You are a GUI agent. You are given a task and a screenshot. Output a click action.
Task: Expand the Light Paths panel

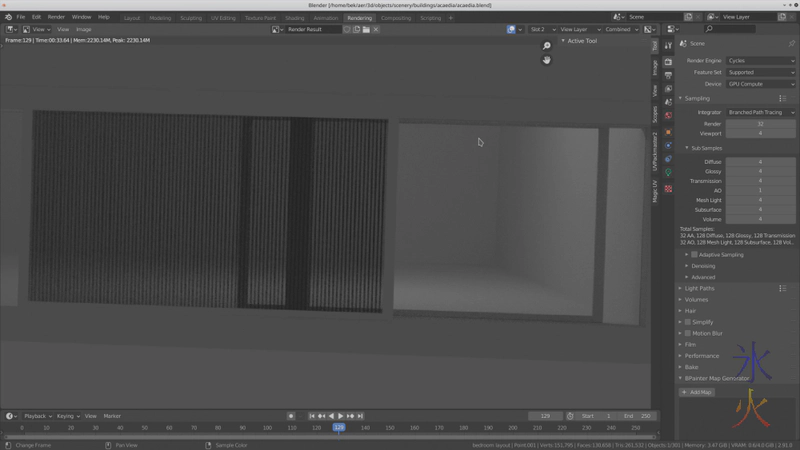700,288
